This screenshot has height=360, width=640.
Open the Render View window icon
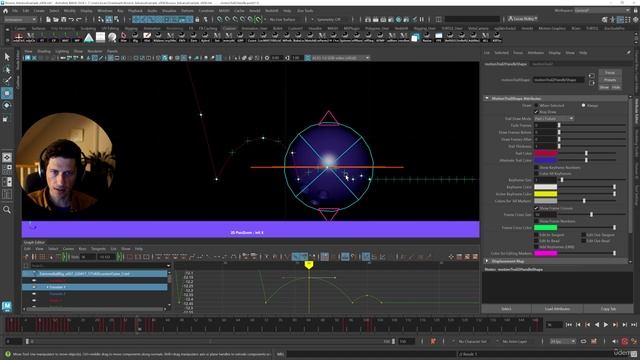point(368,19)
